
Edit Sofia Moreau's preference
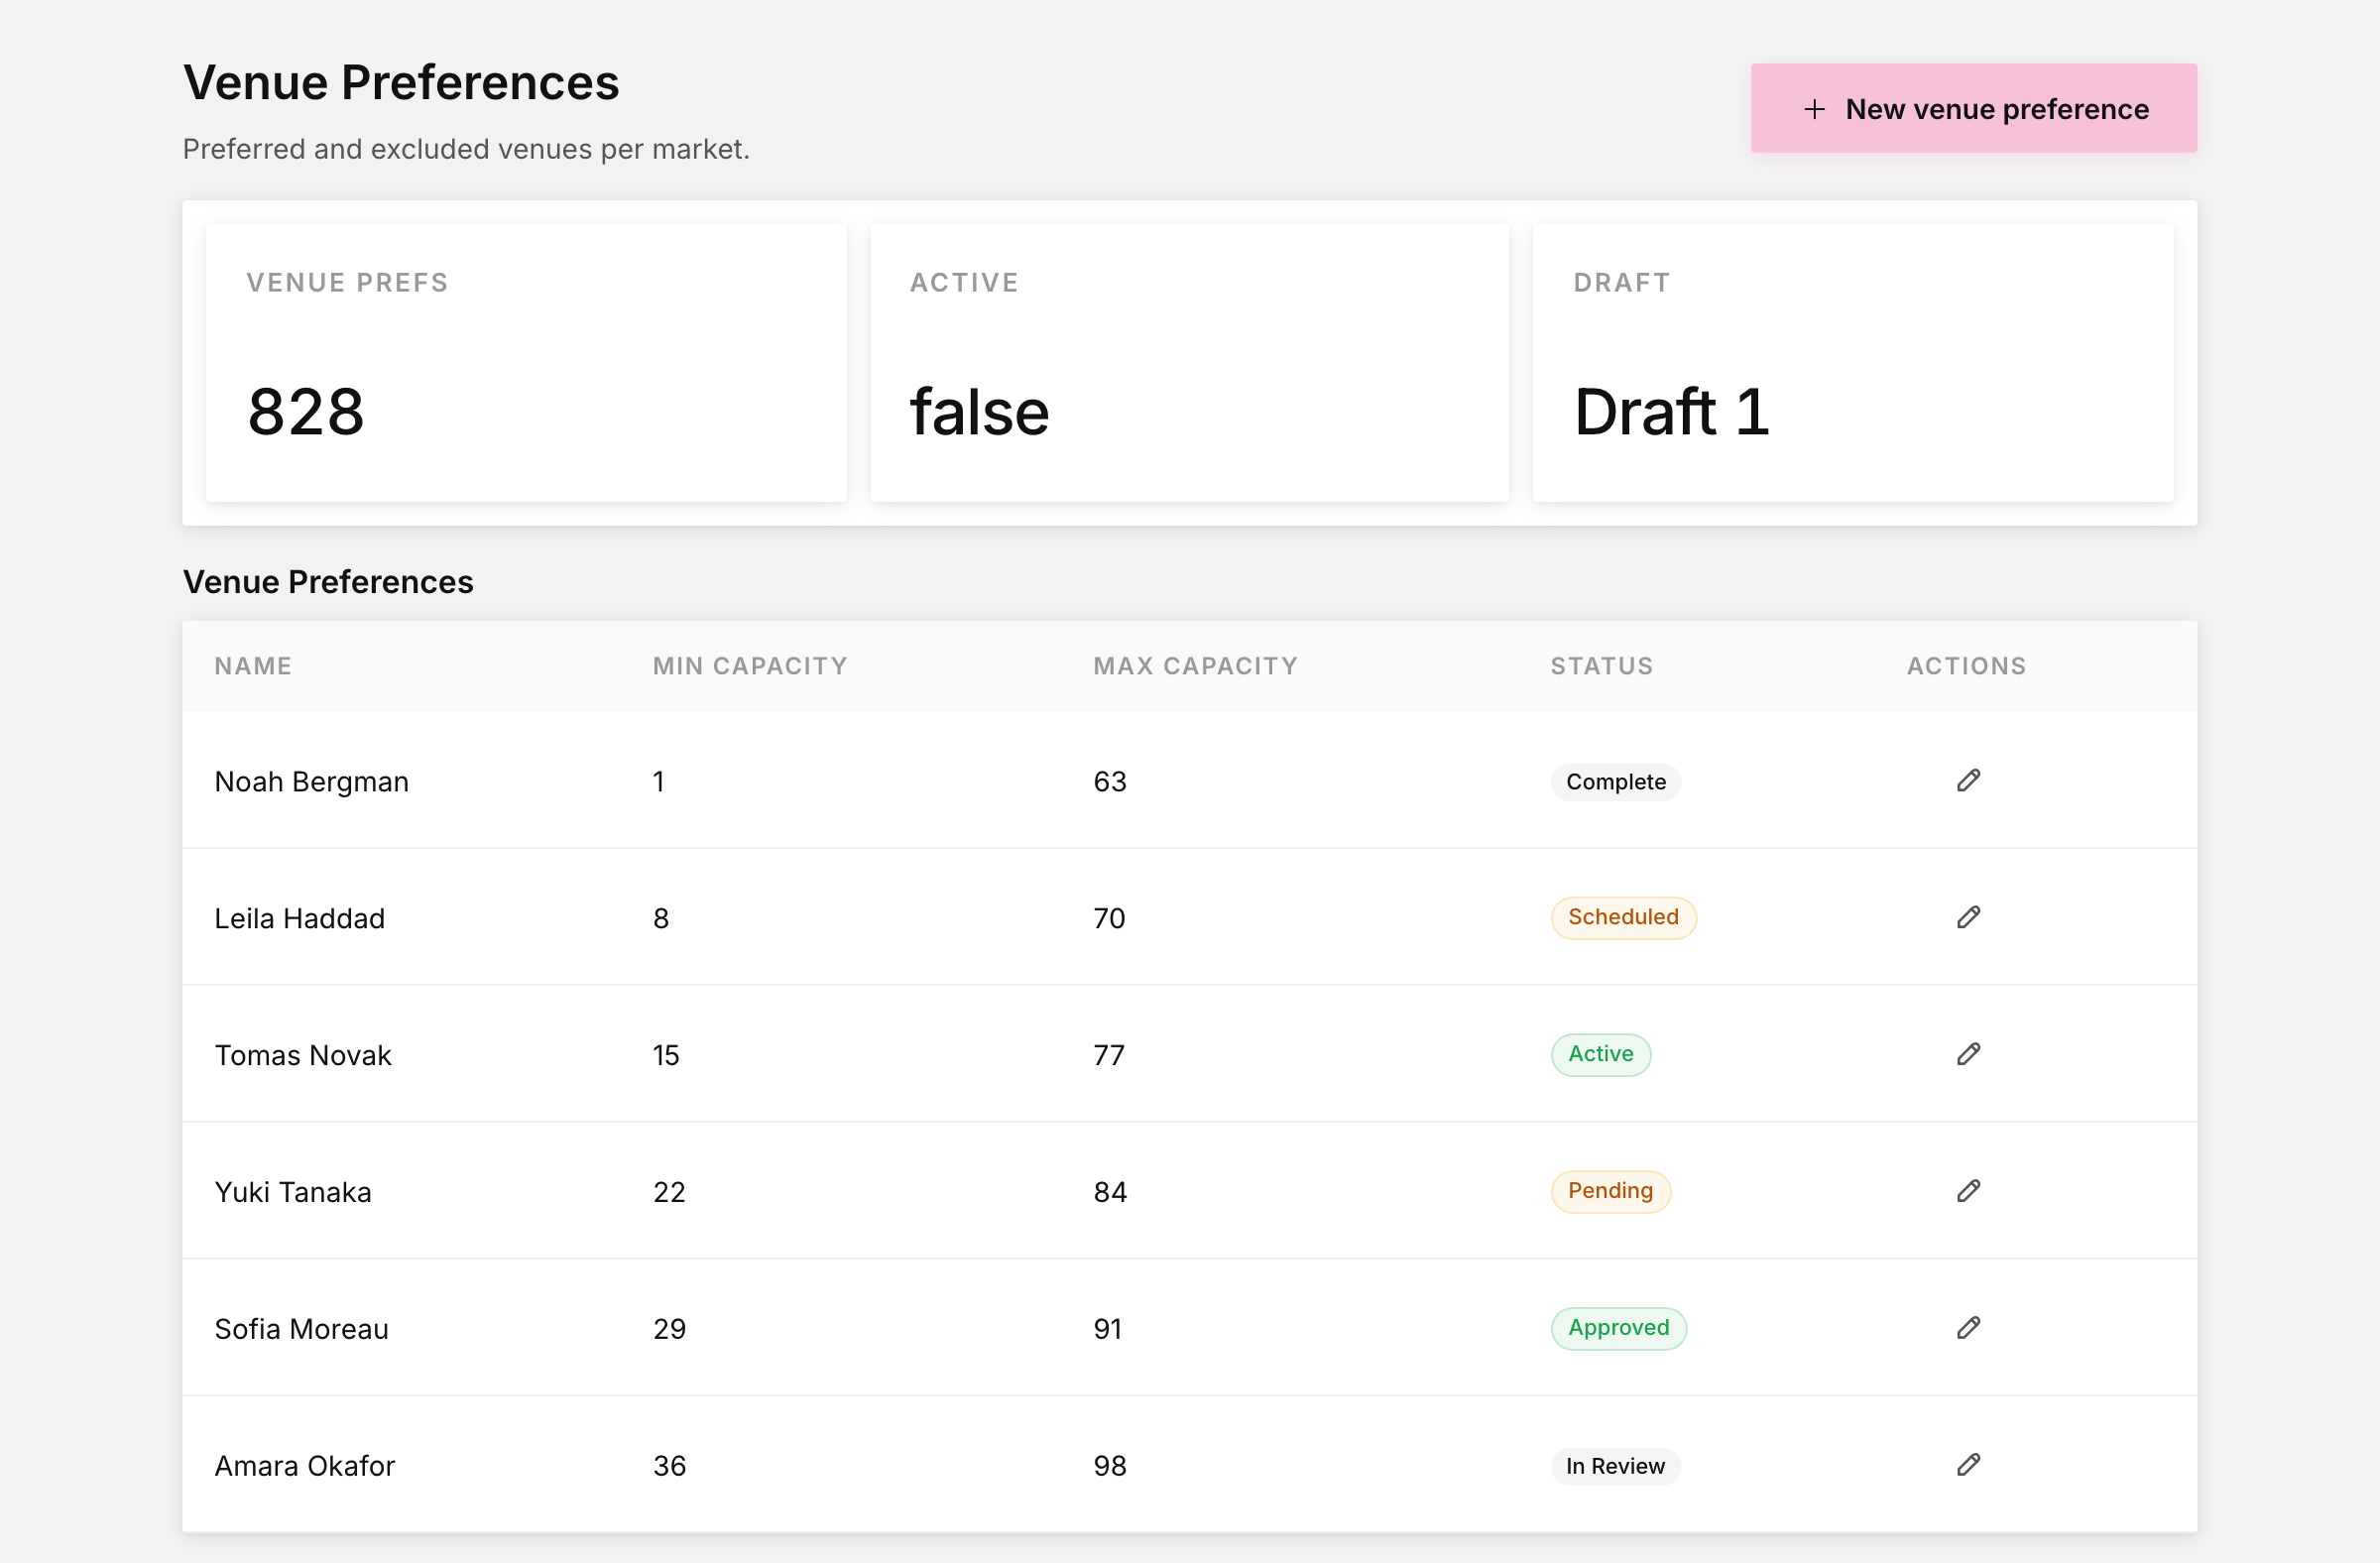click(x=1968, y=1329)
